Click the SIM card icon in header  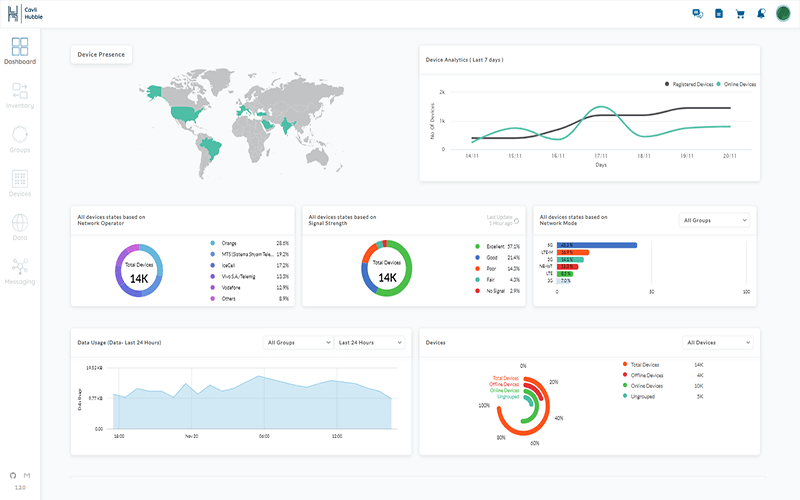[x=719, y=14]
